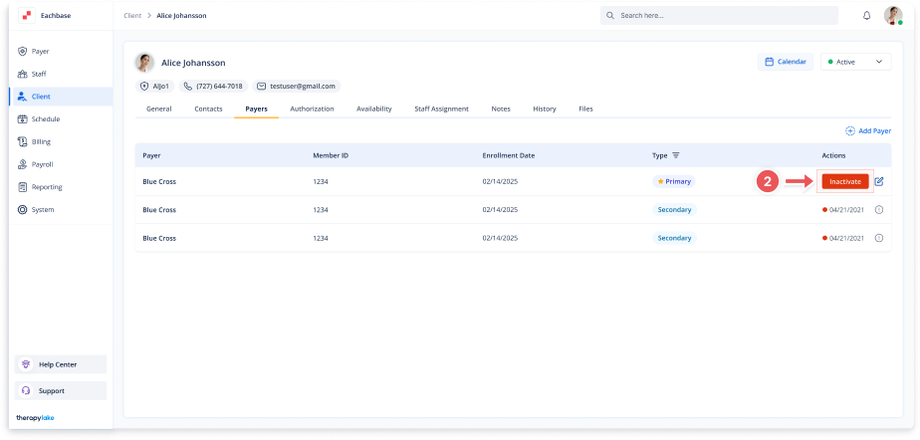Click the edit icon beside Inactivate

pyautogui.click(x=879, y=182)
